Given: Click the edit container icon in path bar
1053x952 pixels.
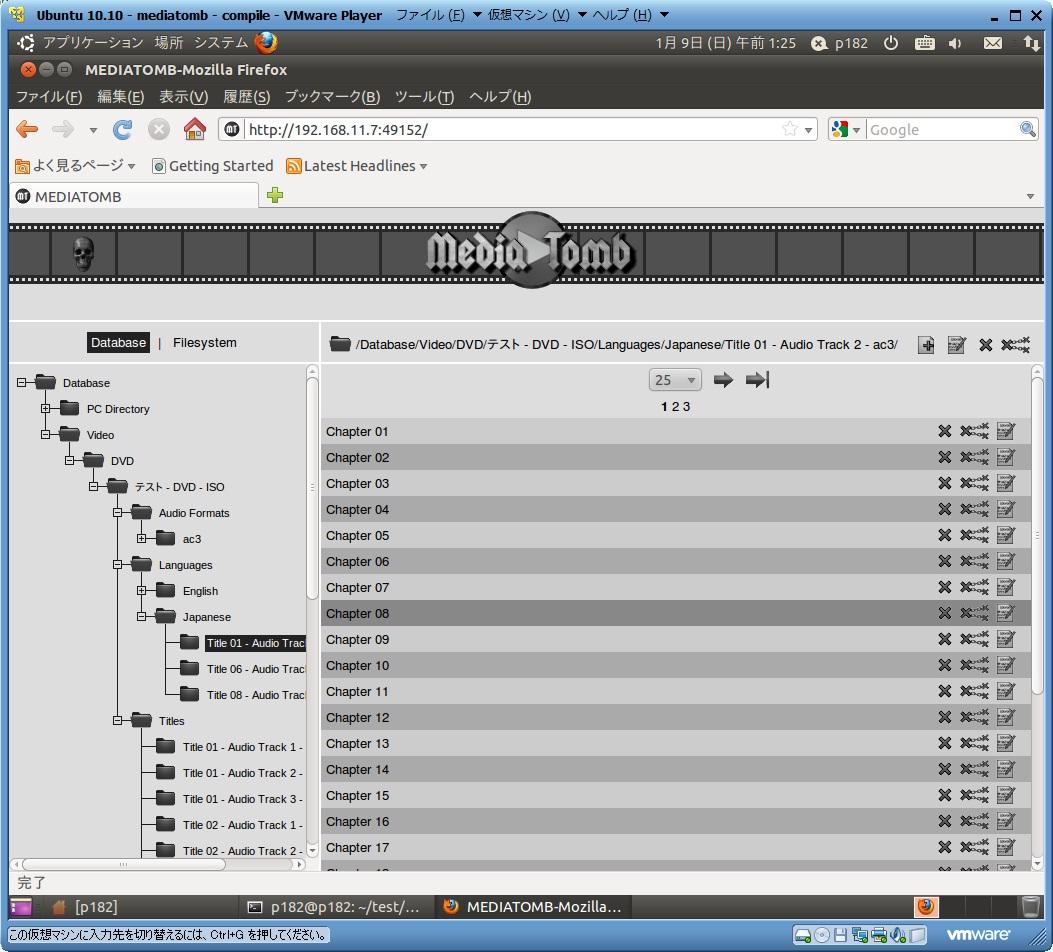Looking at the screenshot, I should click(x=956, y=345).
